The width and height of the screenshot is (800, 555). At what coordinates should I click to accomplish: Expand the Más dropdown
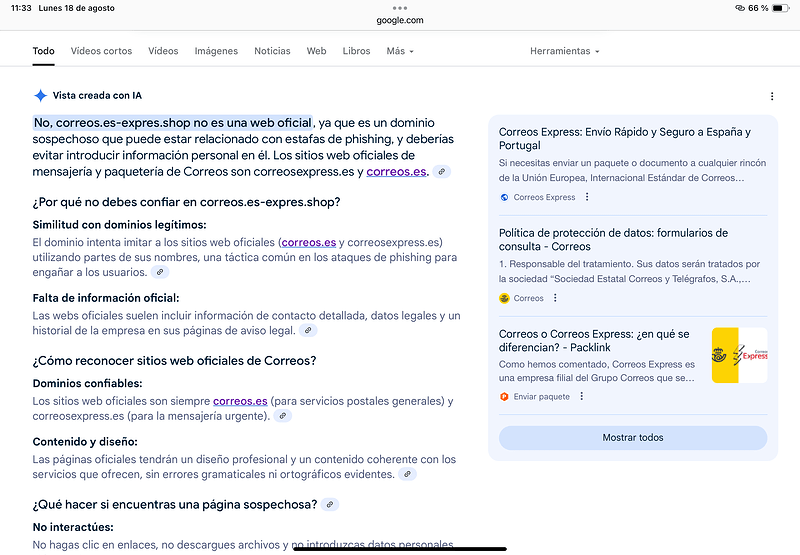click(x=400, y=51)
